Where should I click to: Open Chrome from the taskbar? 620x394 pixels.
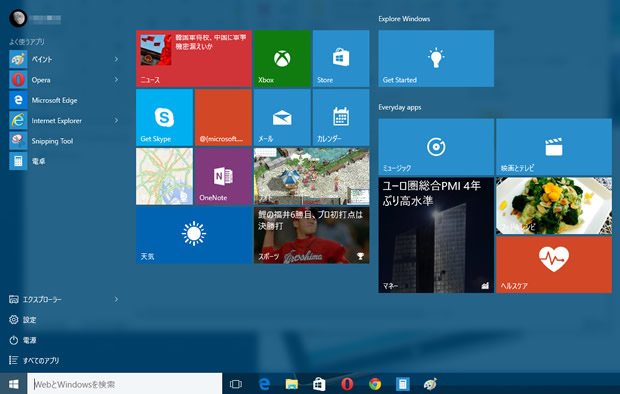click(x=375, y=384)
